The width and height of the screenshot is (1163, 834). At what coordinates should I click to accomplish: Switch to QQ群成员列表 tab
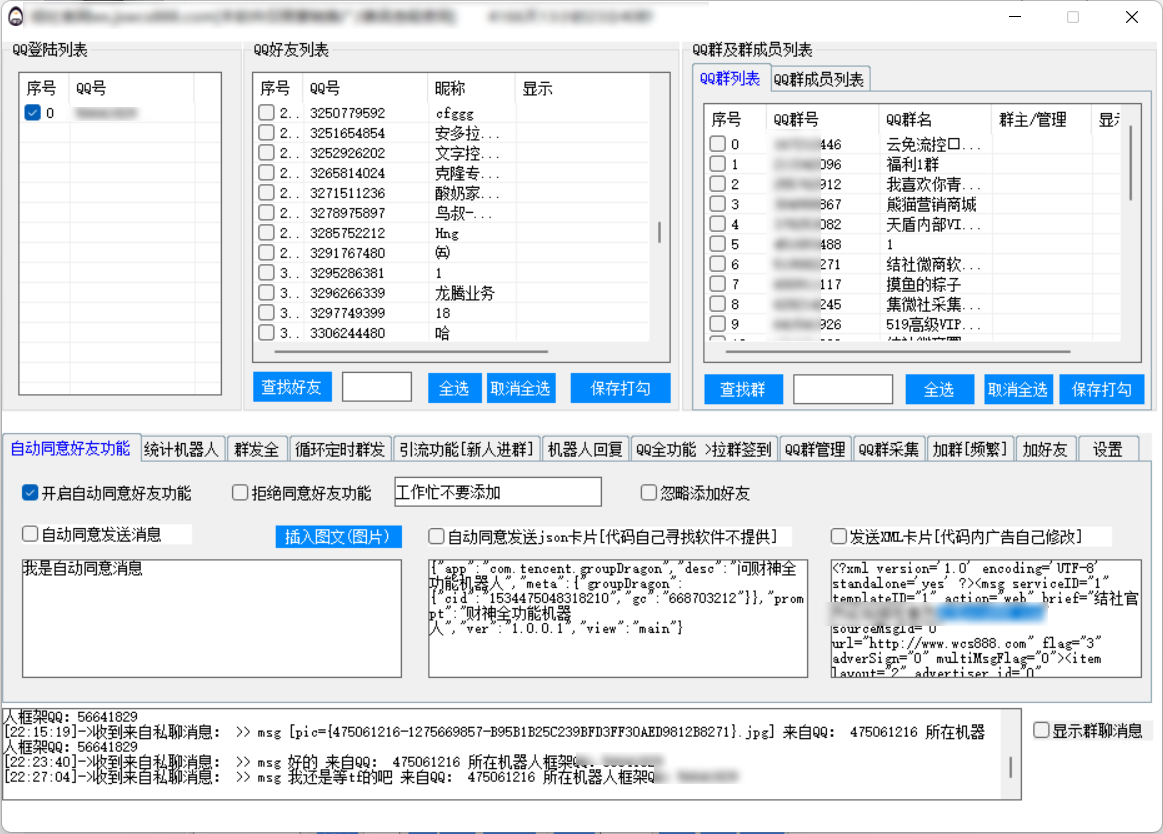point(819,79)
